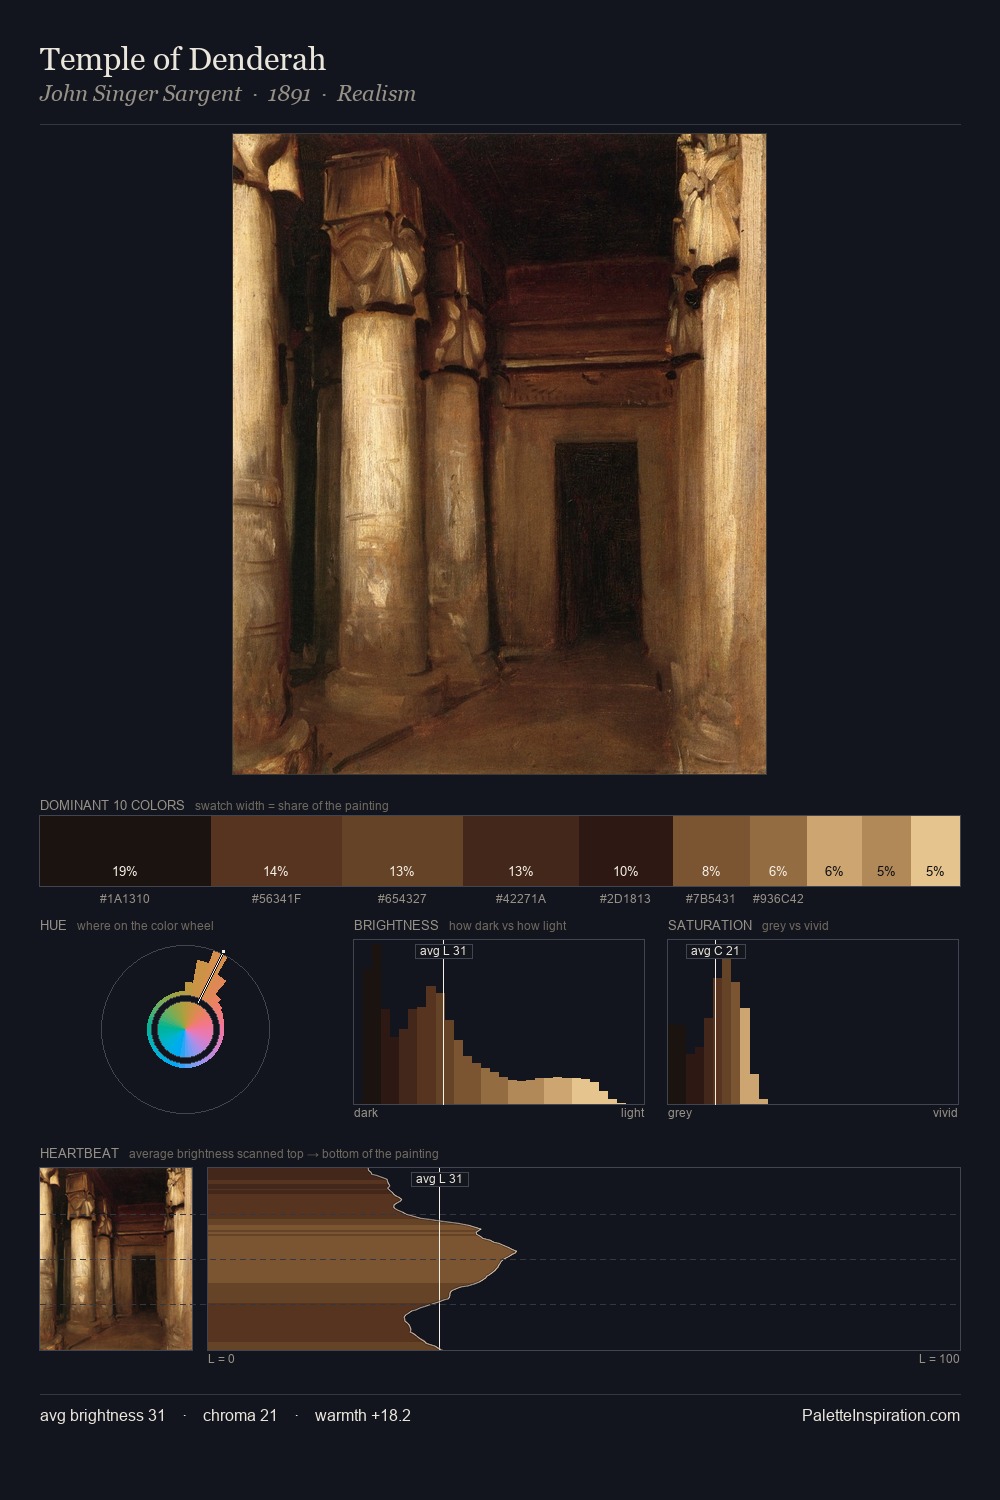
Task: Select the 14% brown swatch #56341F
Action: pyautogui.click(x=276, y=851)
